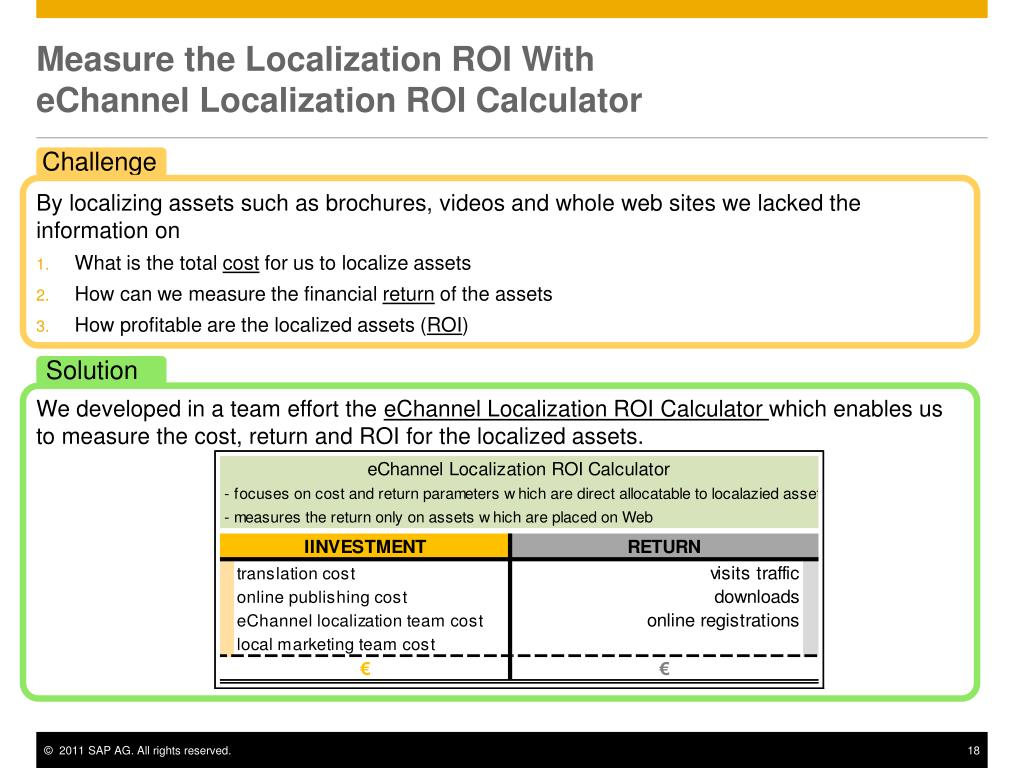
Task: Click the 'downloads' entry
Action: coord(756,597)
